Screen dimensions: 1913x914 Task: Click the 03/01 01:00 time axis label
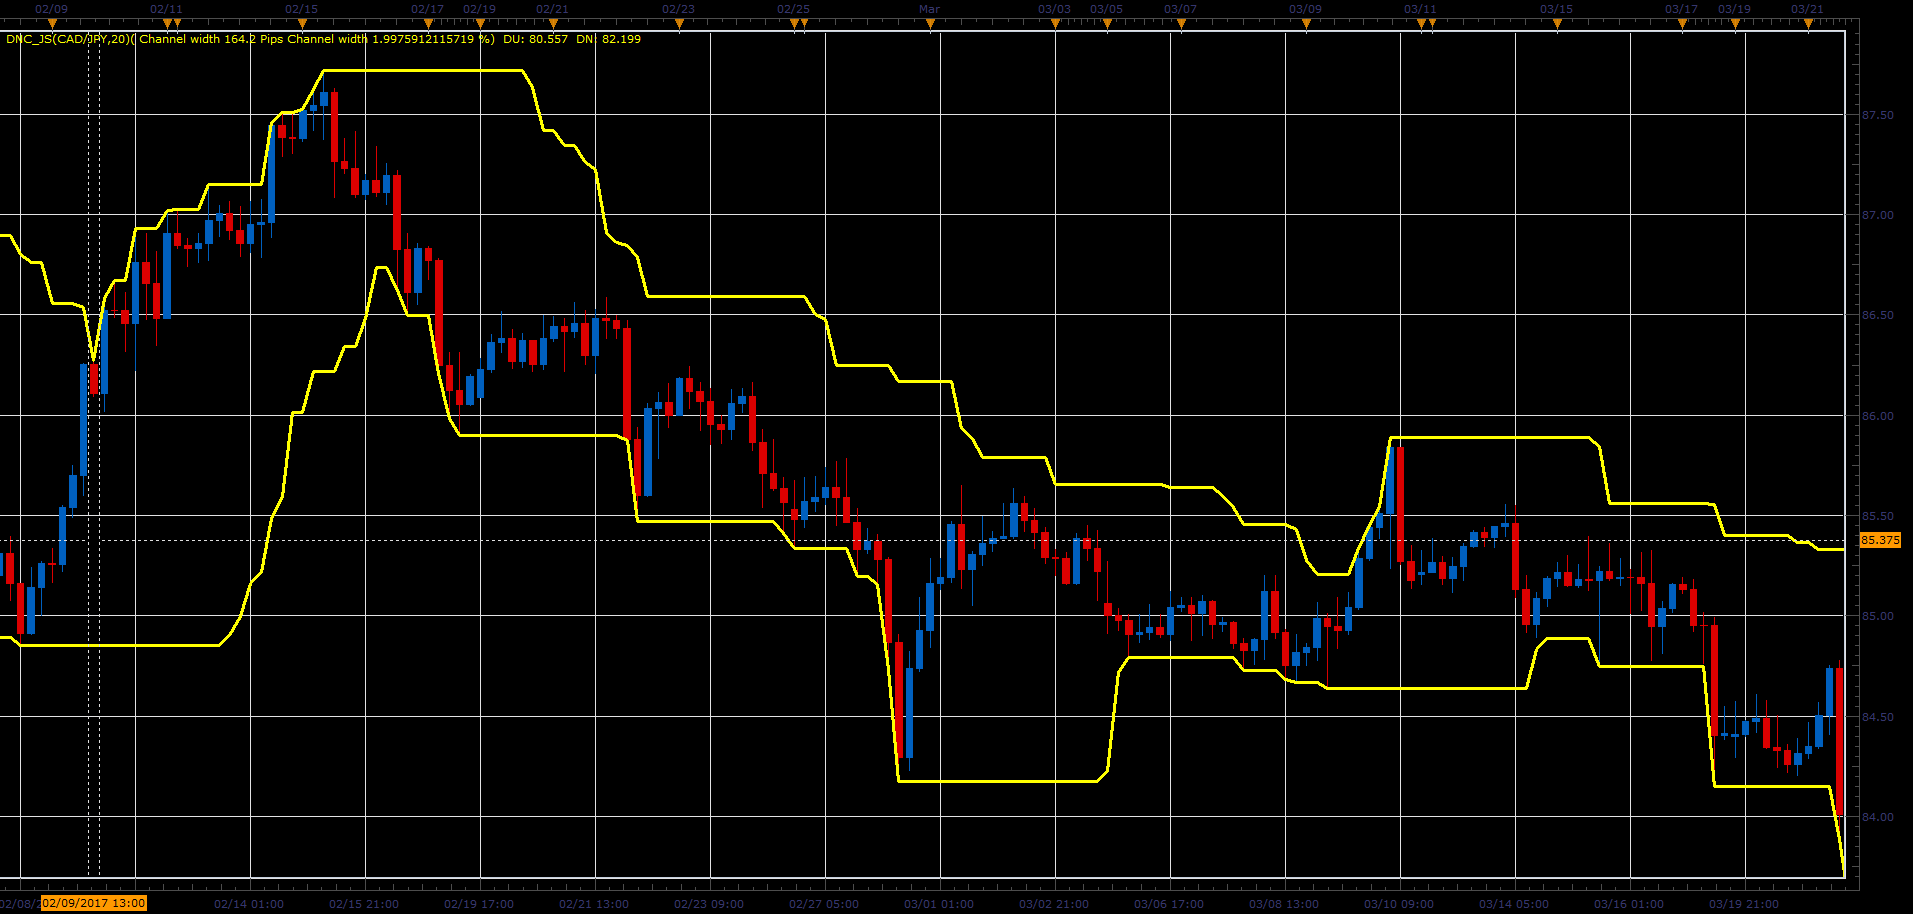[x=939, y=904]
